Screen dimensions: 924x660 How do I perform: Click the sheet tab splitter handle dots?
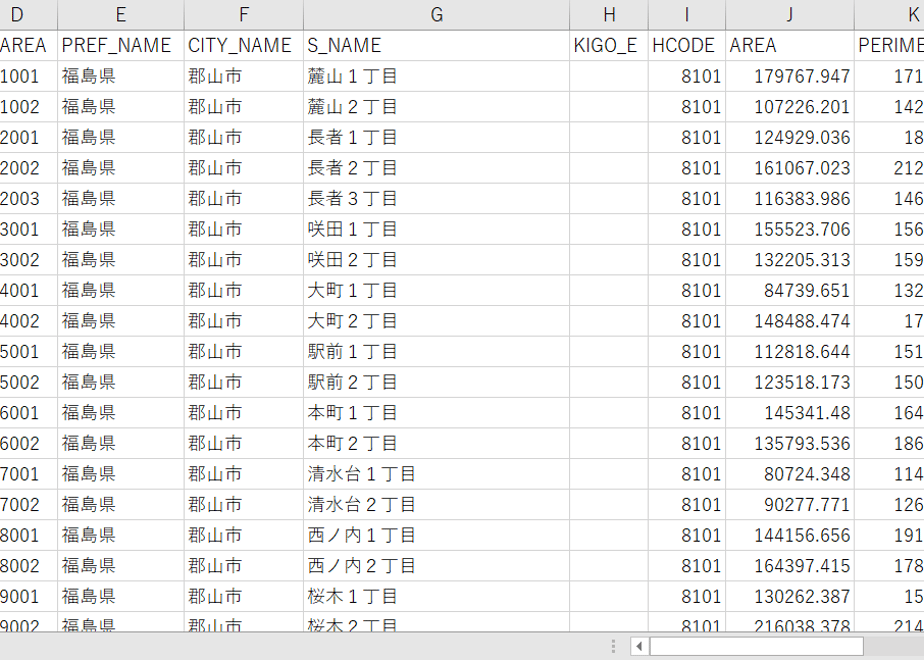[x=613, y=646]
